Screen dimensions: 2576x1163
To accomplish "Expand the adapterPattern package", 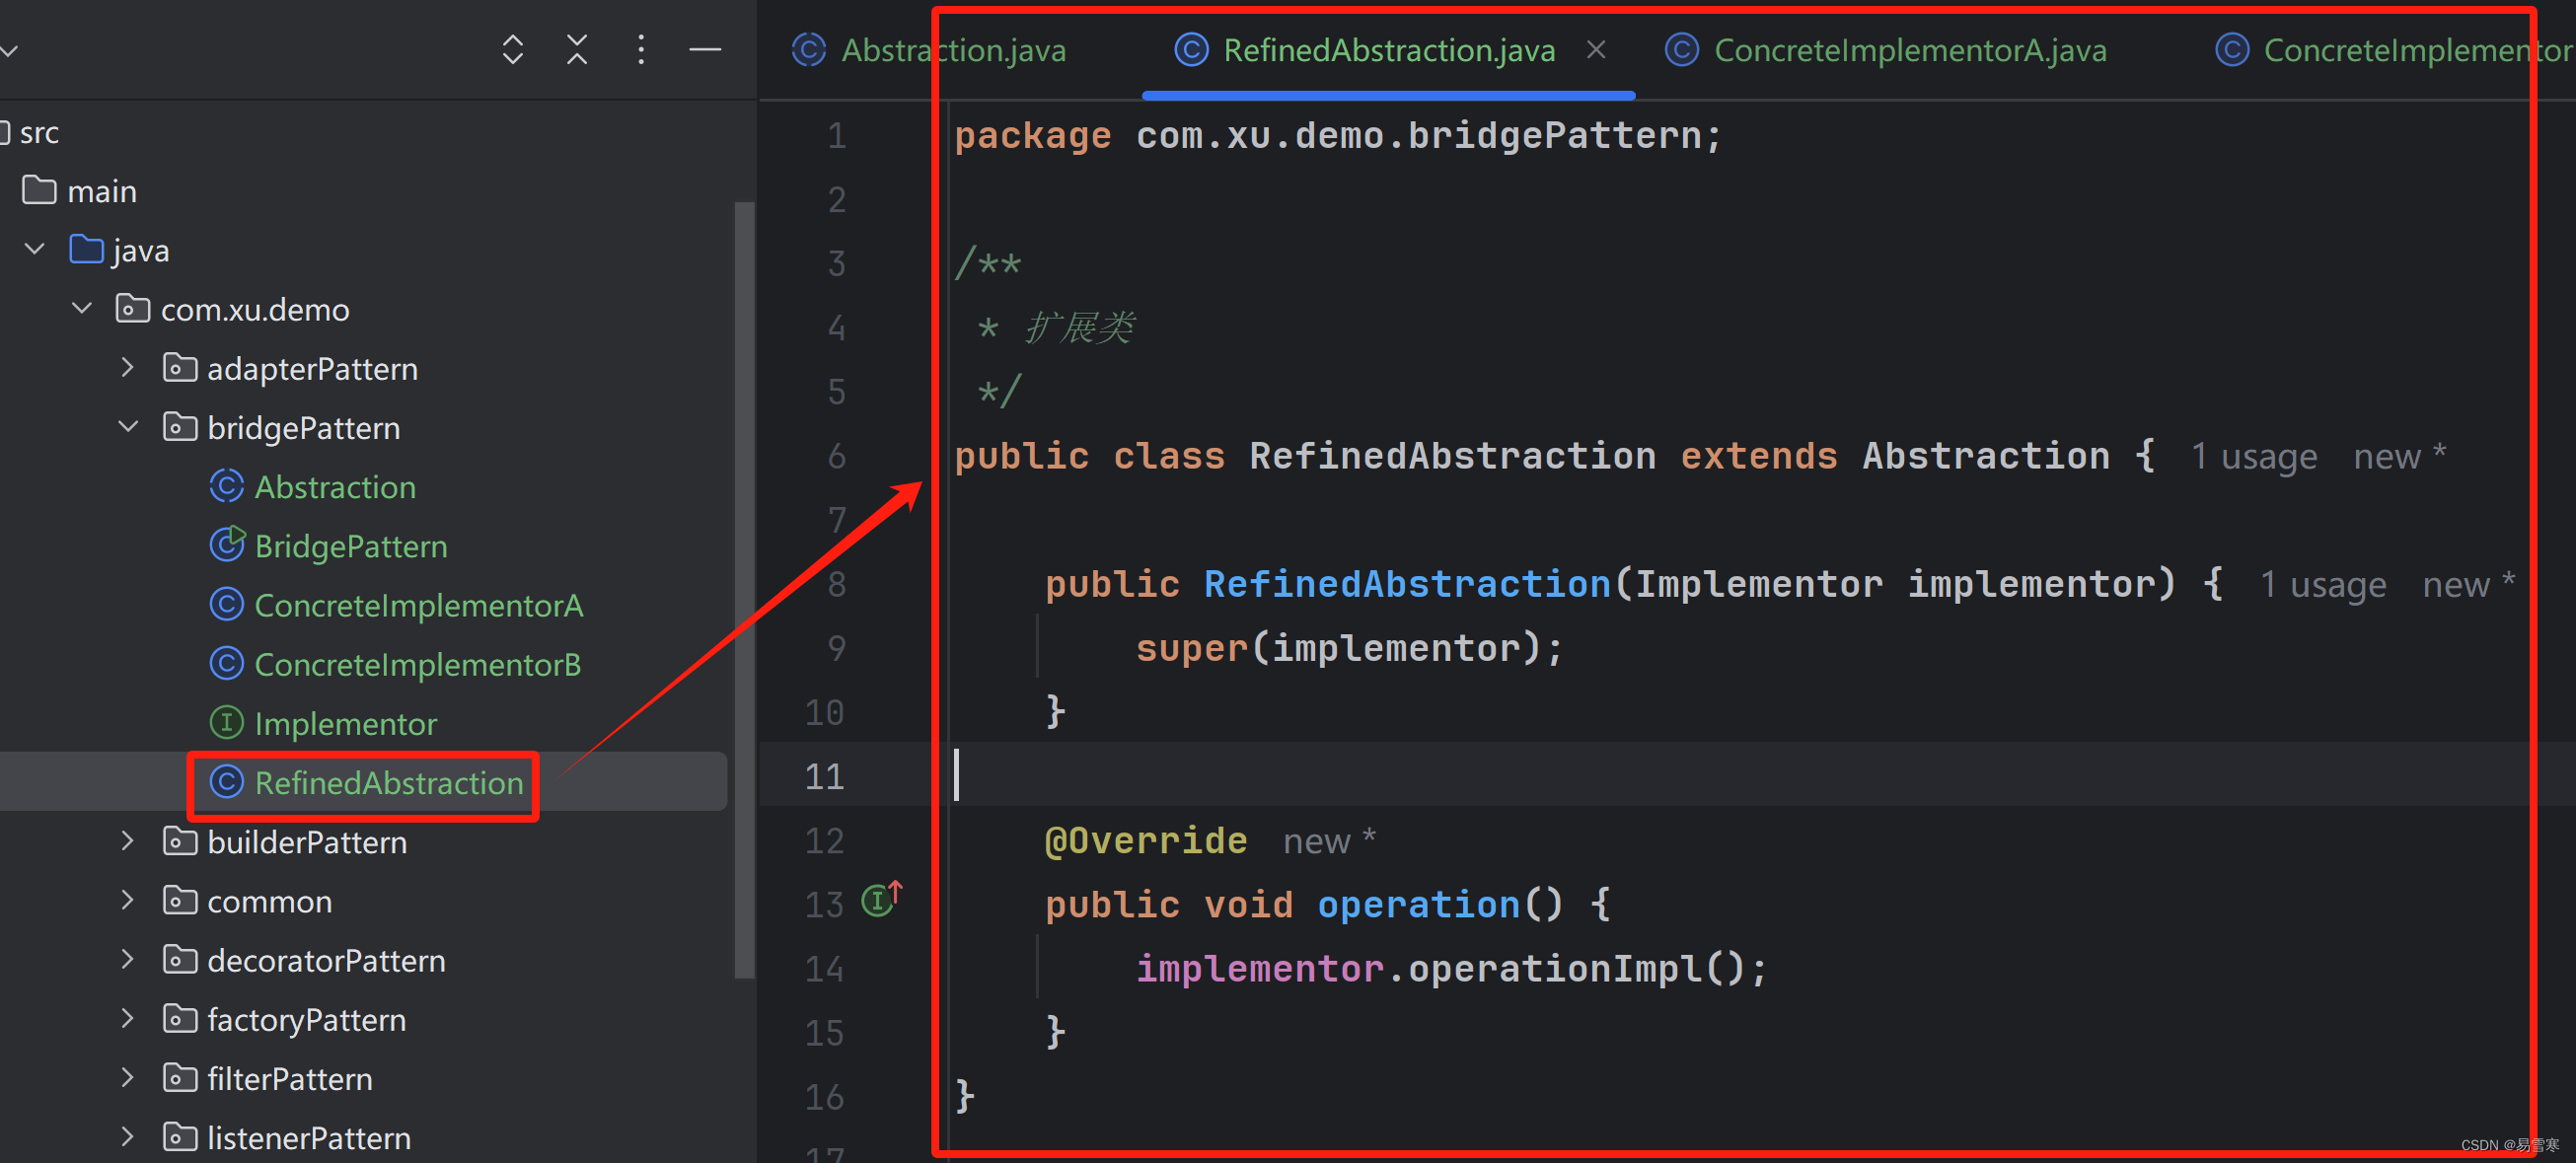I will [x=128, y=368].
